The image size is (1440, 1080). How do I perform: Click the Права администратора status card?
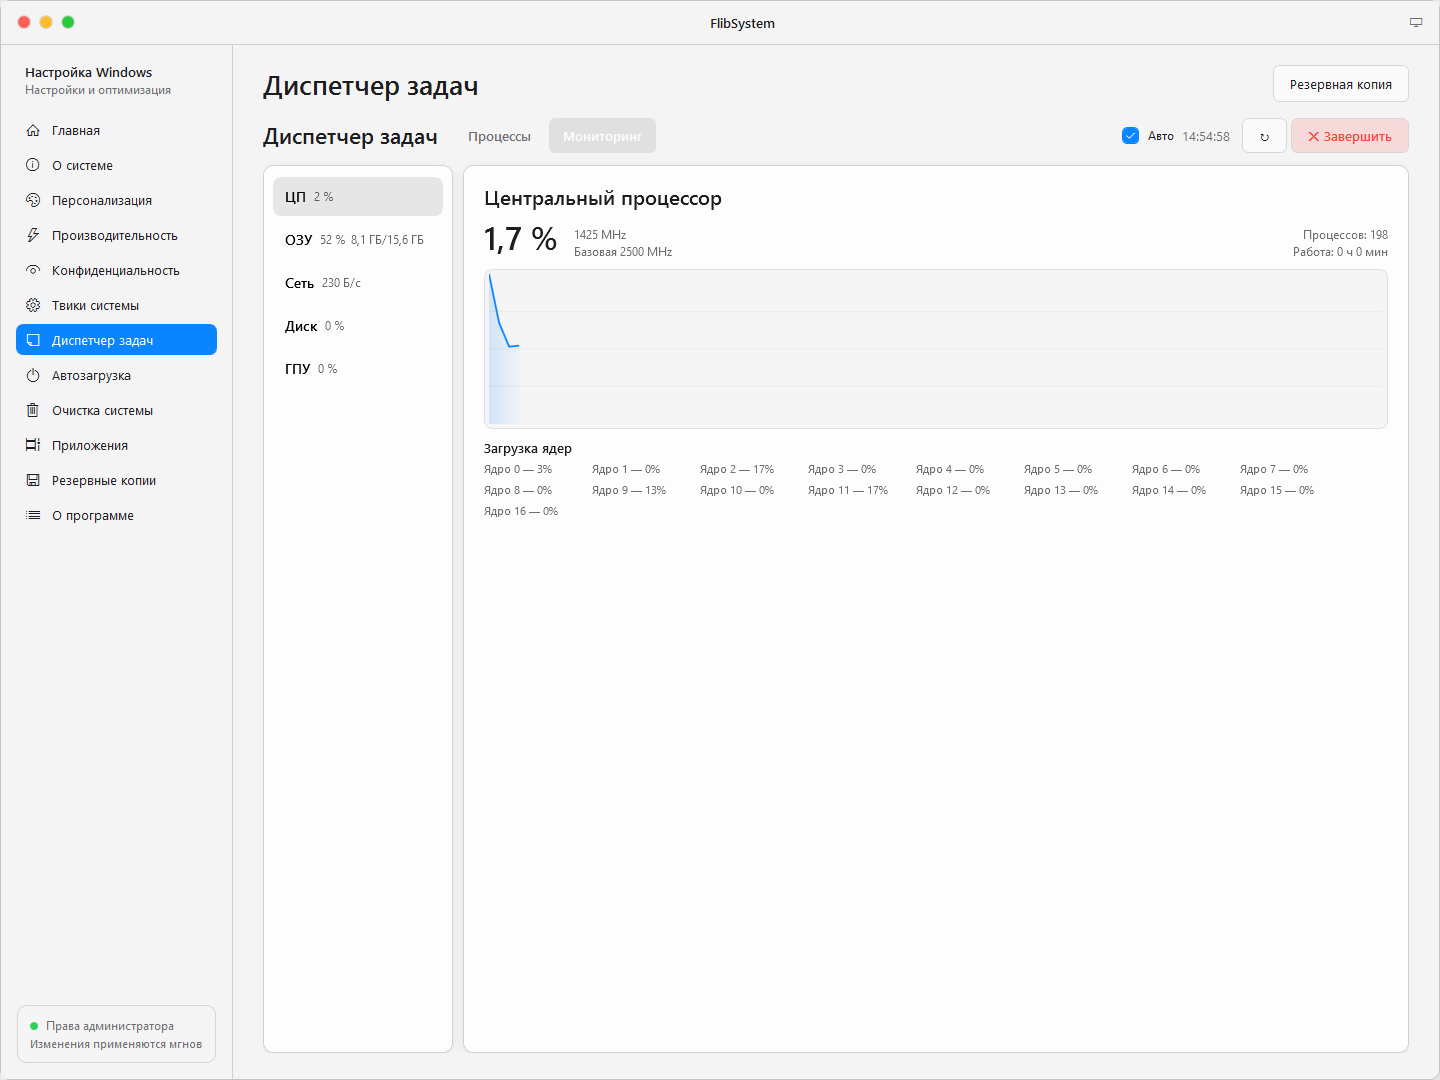[116, 1034]
